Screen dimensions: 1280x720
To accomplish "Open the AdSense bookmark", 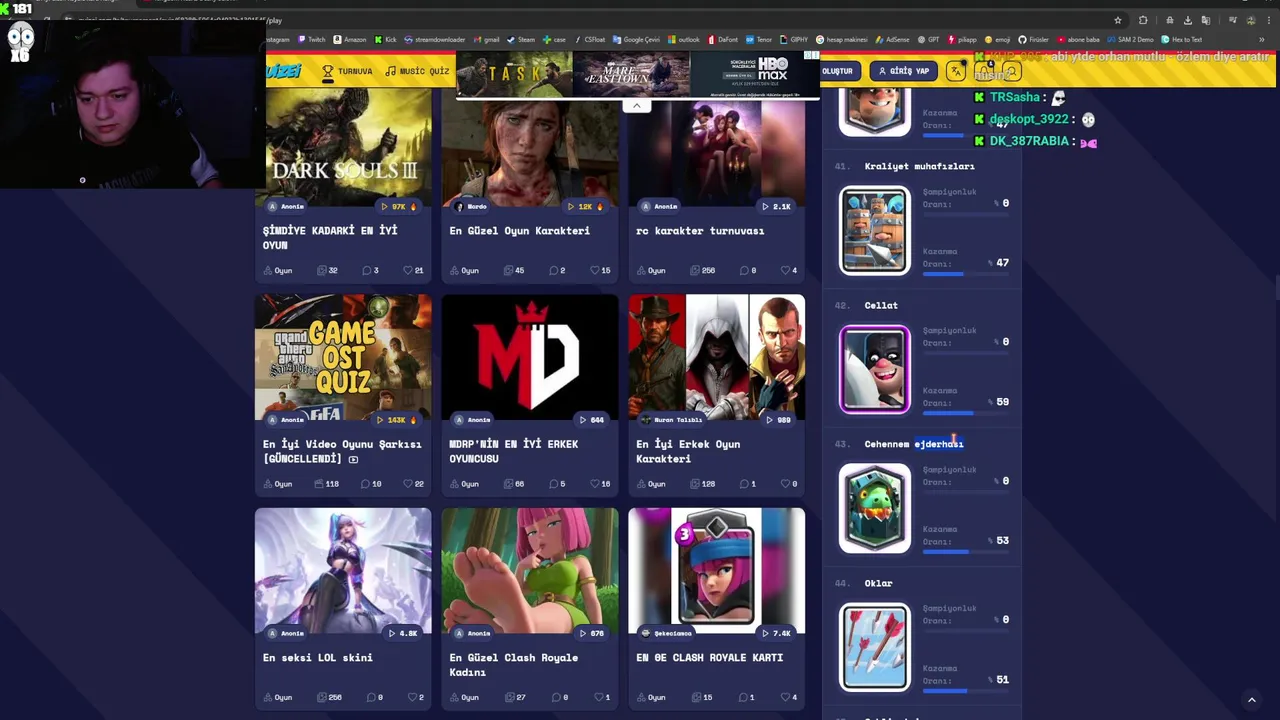I will click(x=892, y=40).
